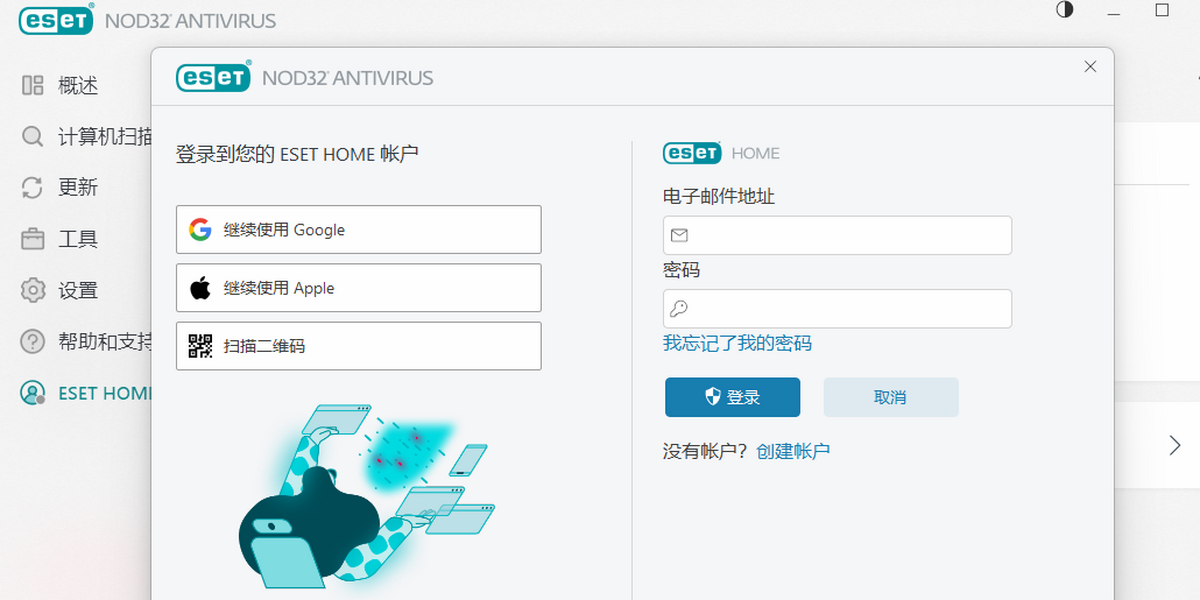Click the 登录到您的 ESET HOME 帐户 heading
The height and width of the screenshot is (600, 1200).
click(297, 154)
